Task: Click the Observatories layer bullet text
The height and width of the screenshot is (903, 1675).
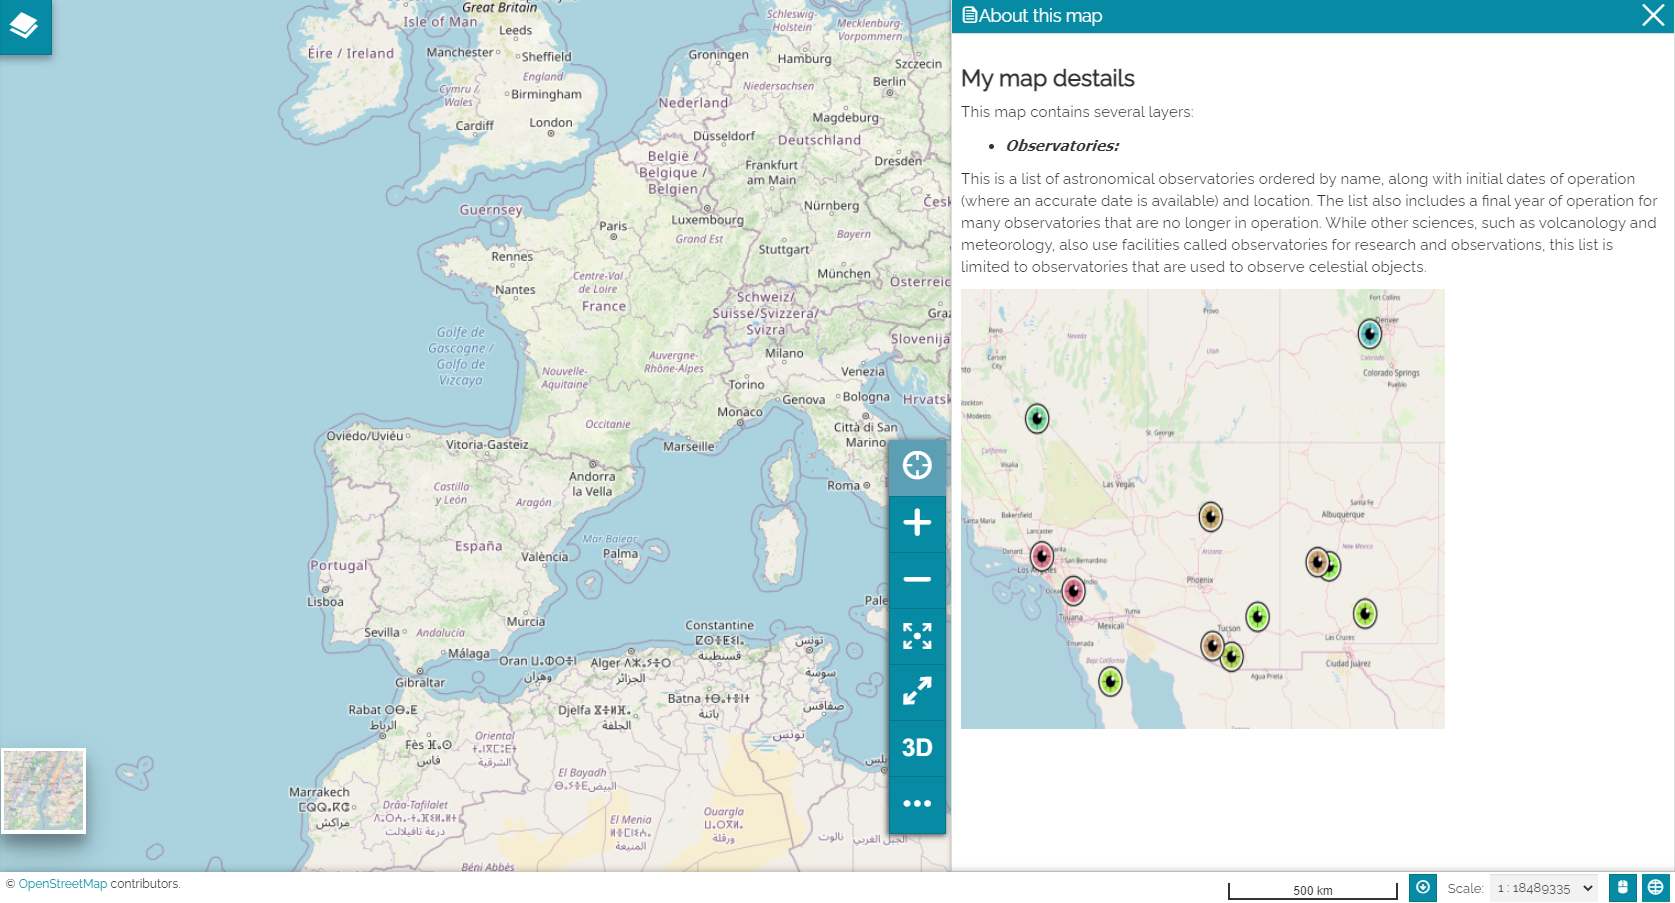Action: tap(1062, 146)
